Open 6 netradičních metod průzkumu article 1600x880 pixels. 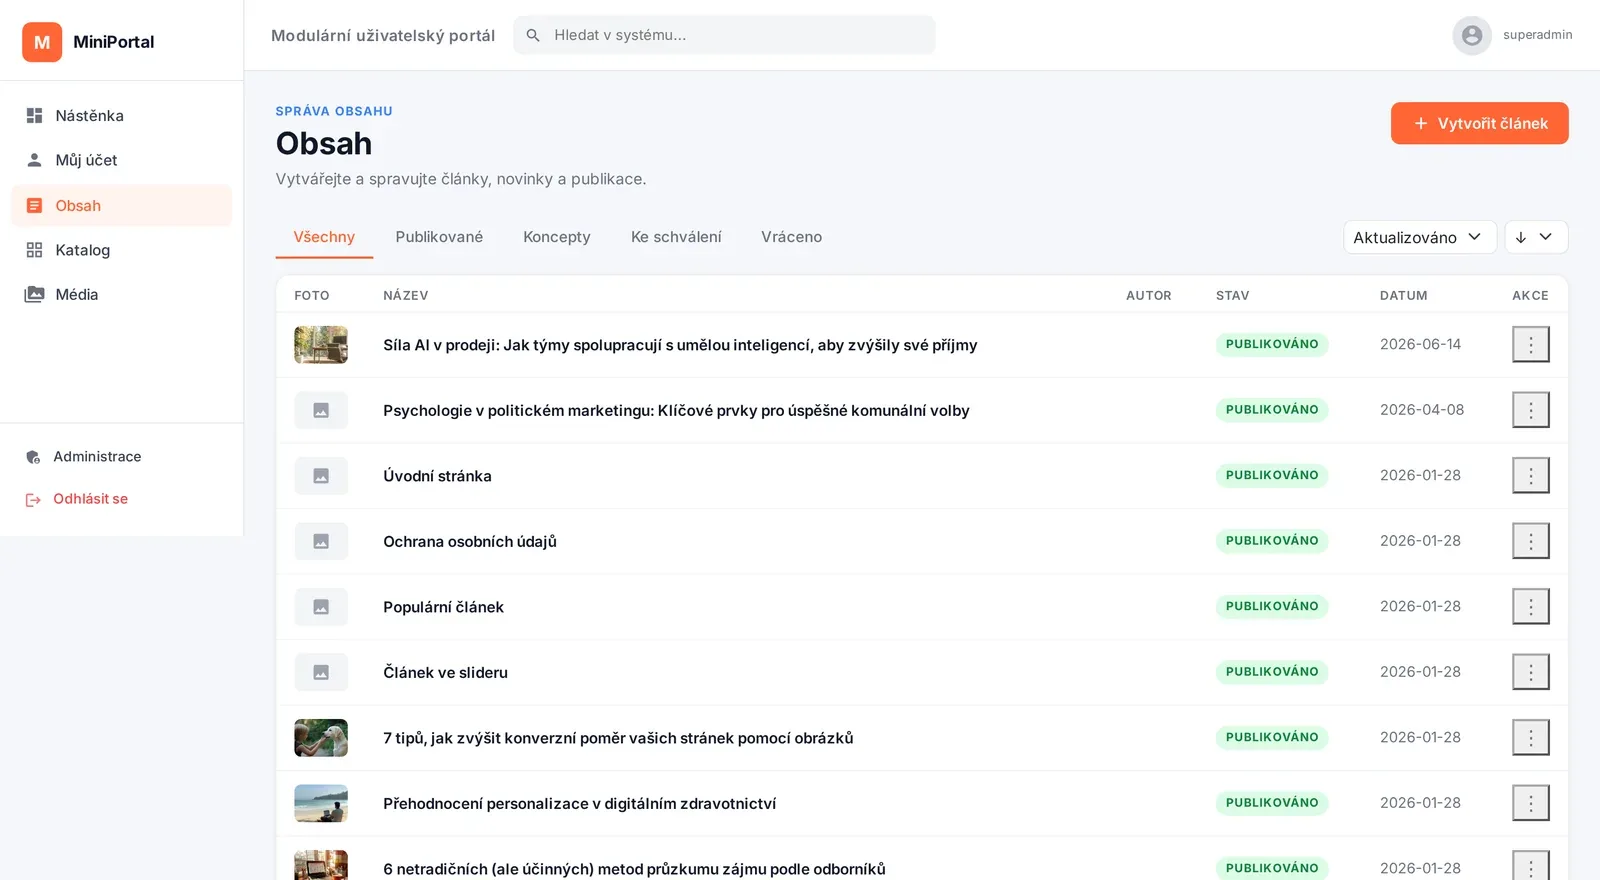pos(634,869)
